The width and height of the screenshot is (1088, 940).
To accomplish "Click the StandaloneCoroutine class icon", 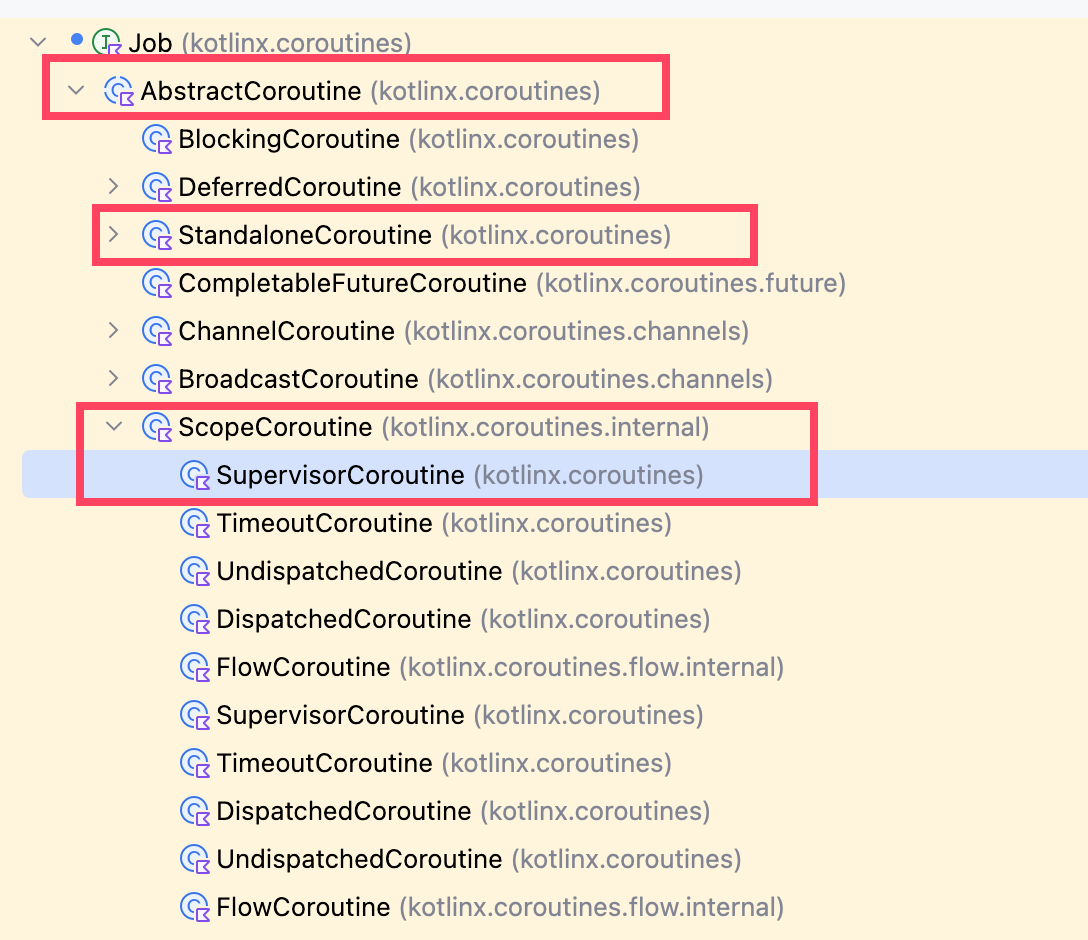I will [x=157, y=236].
